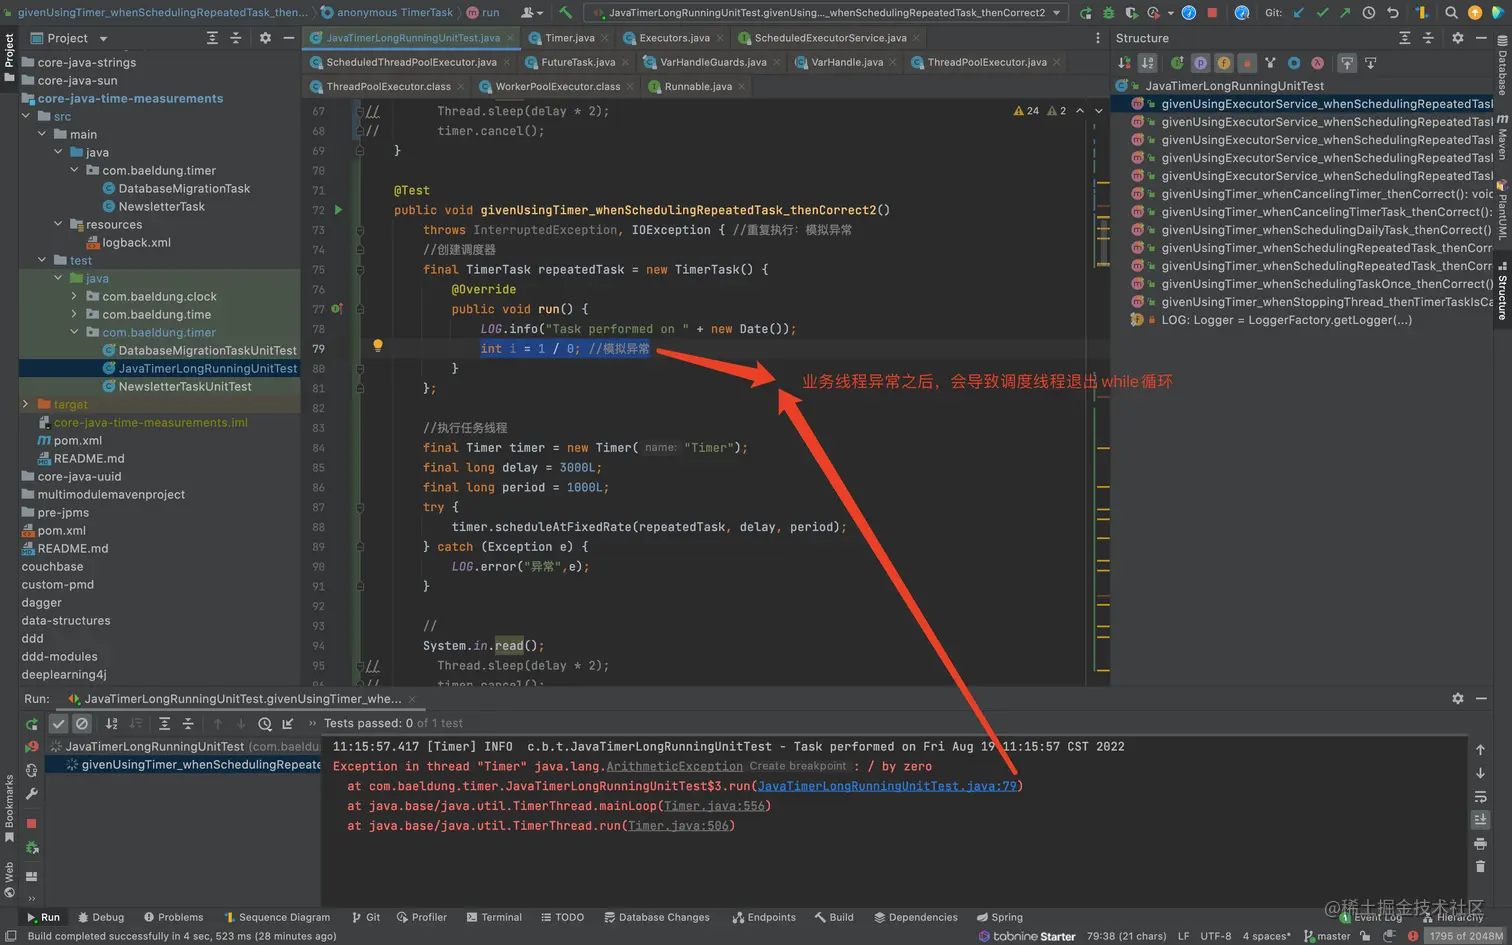Open Search Everywhere magnifier icon
The image size is (1512, 945).
tap(1451, 13)
